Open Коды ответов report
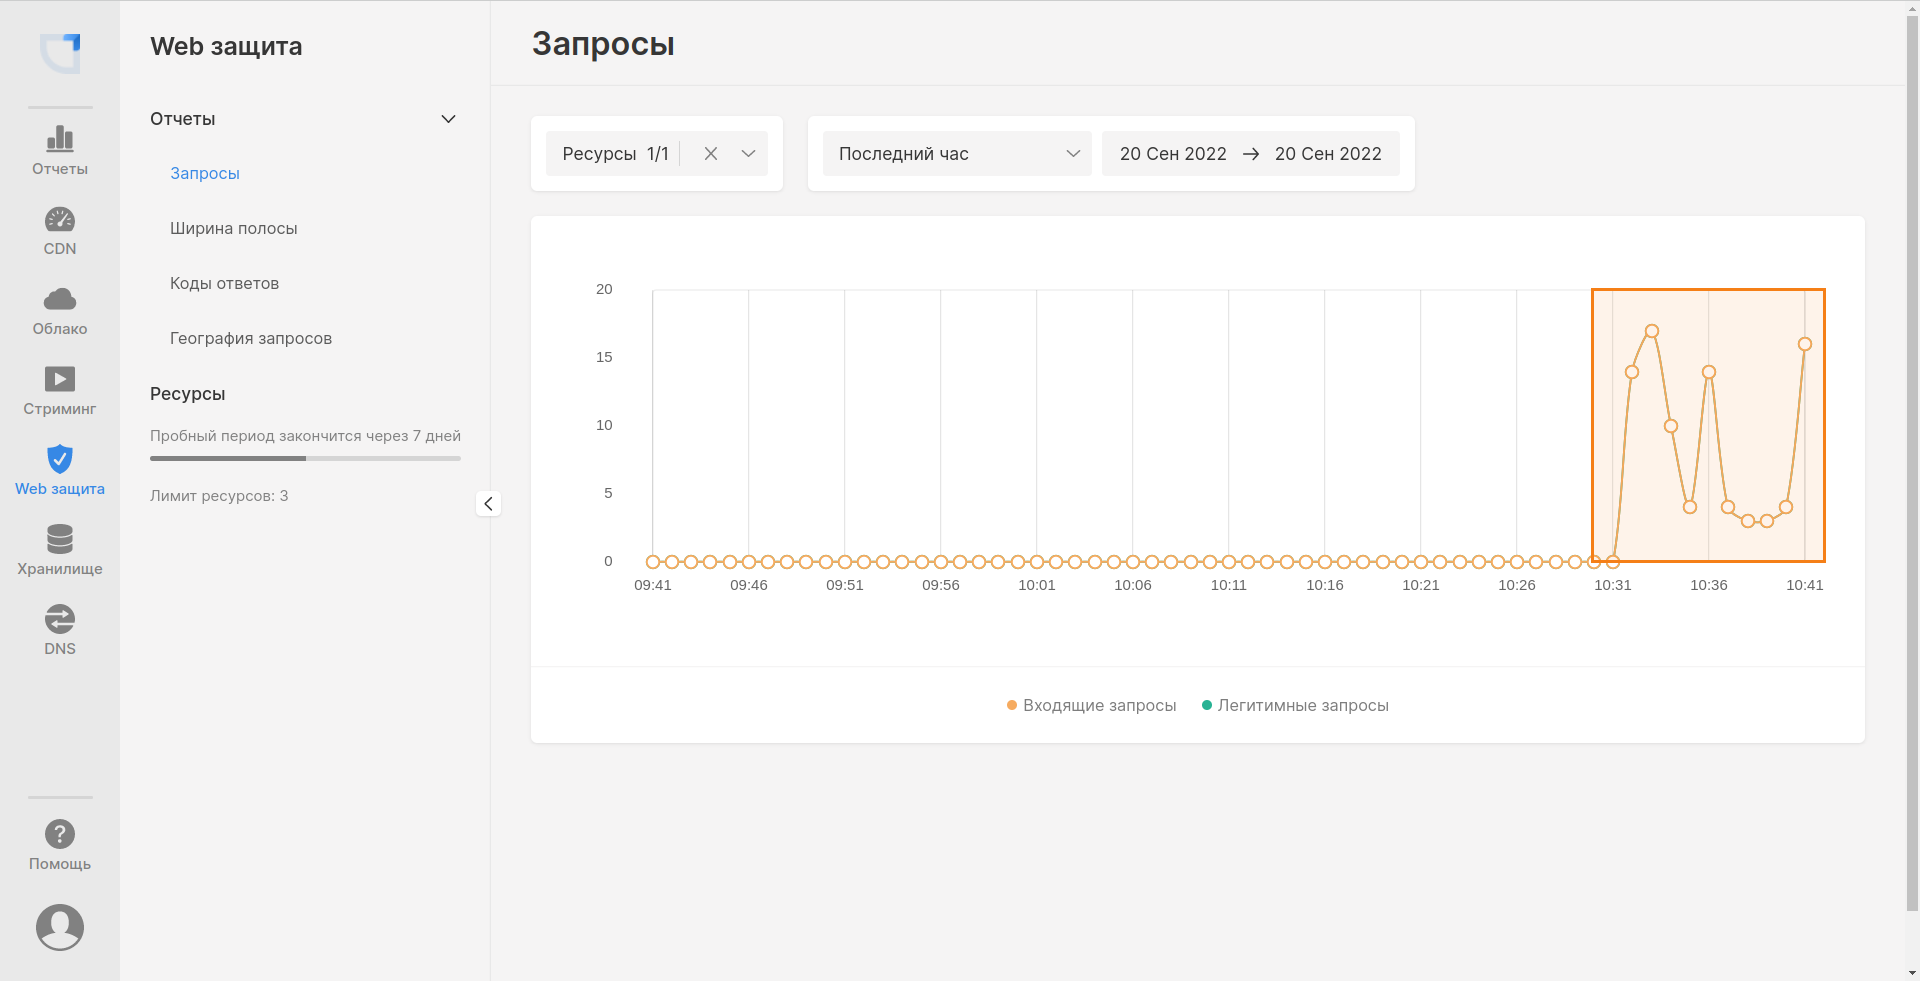The image size is (1920, 981). [224, 283]
